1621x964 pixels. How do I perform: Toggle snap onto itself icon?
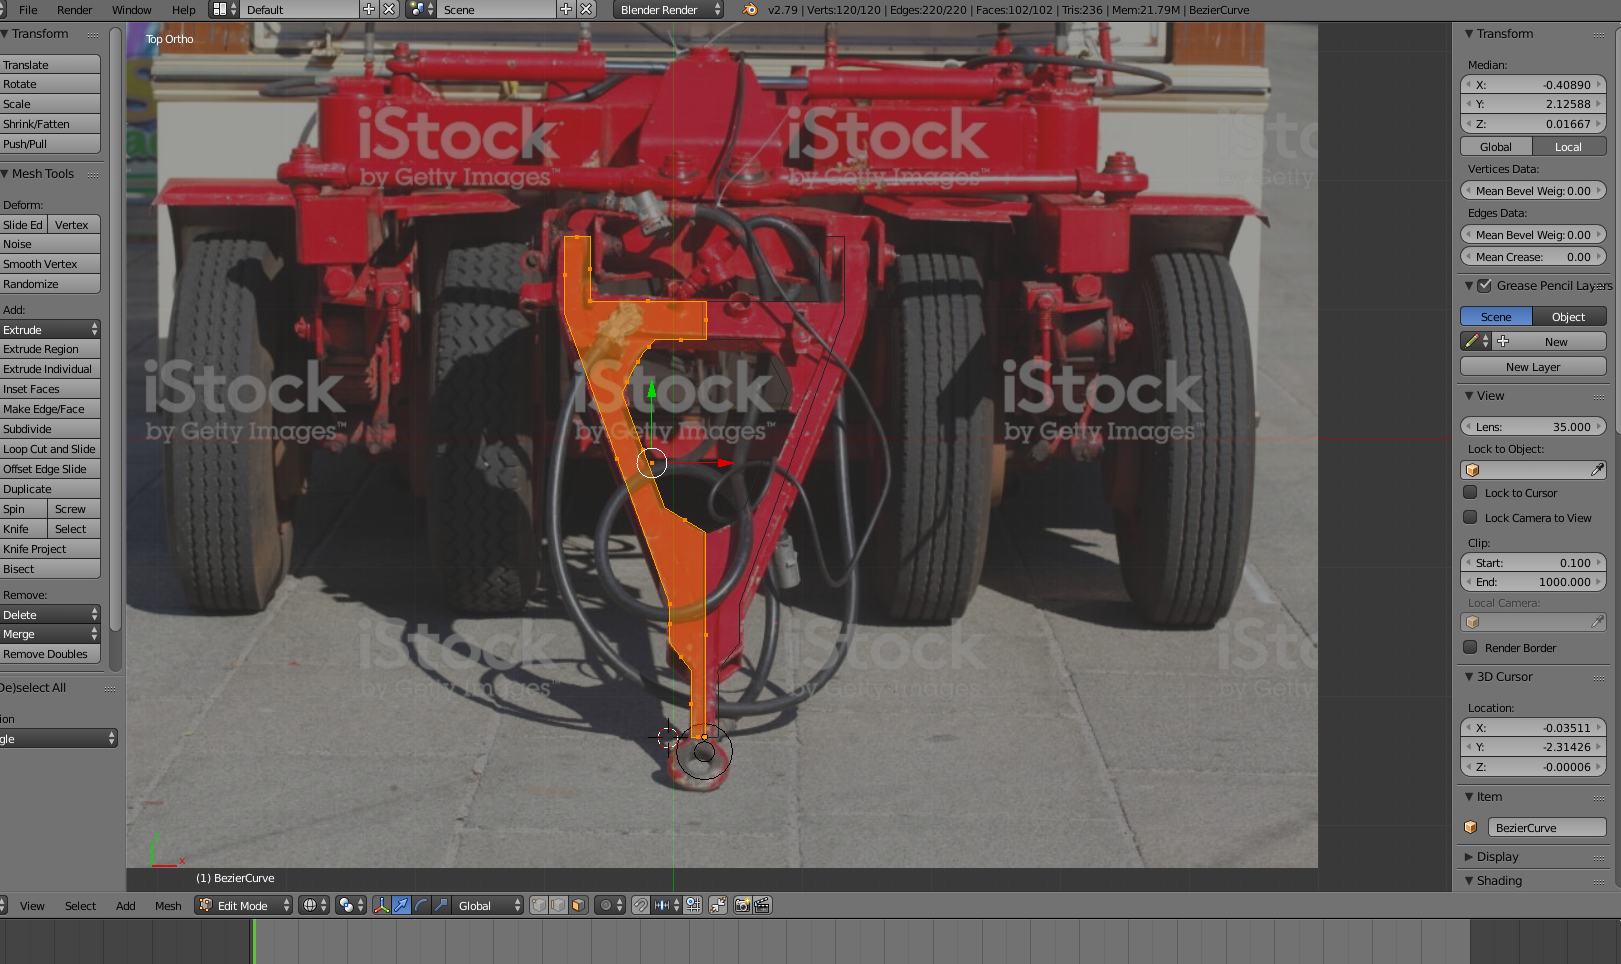tap(693, 905)
